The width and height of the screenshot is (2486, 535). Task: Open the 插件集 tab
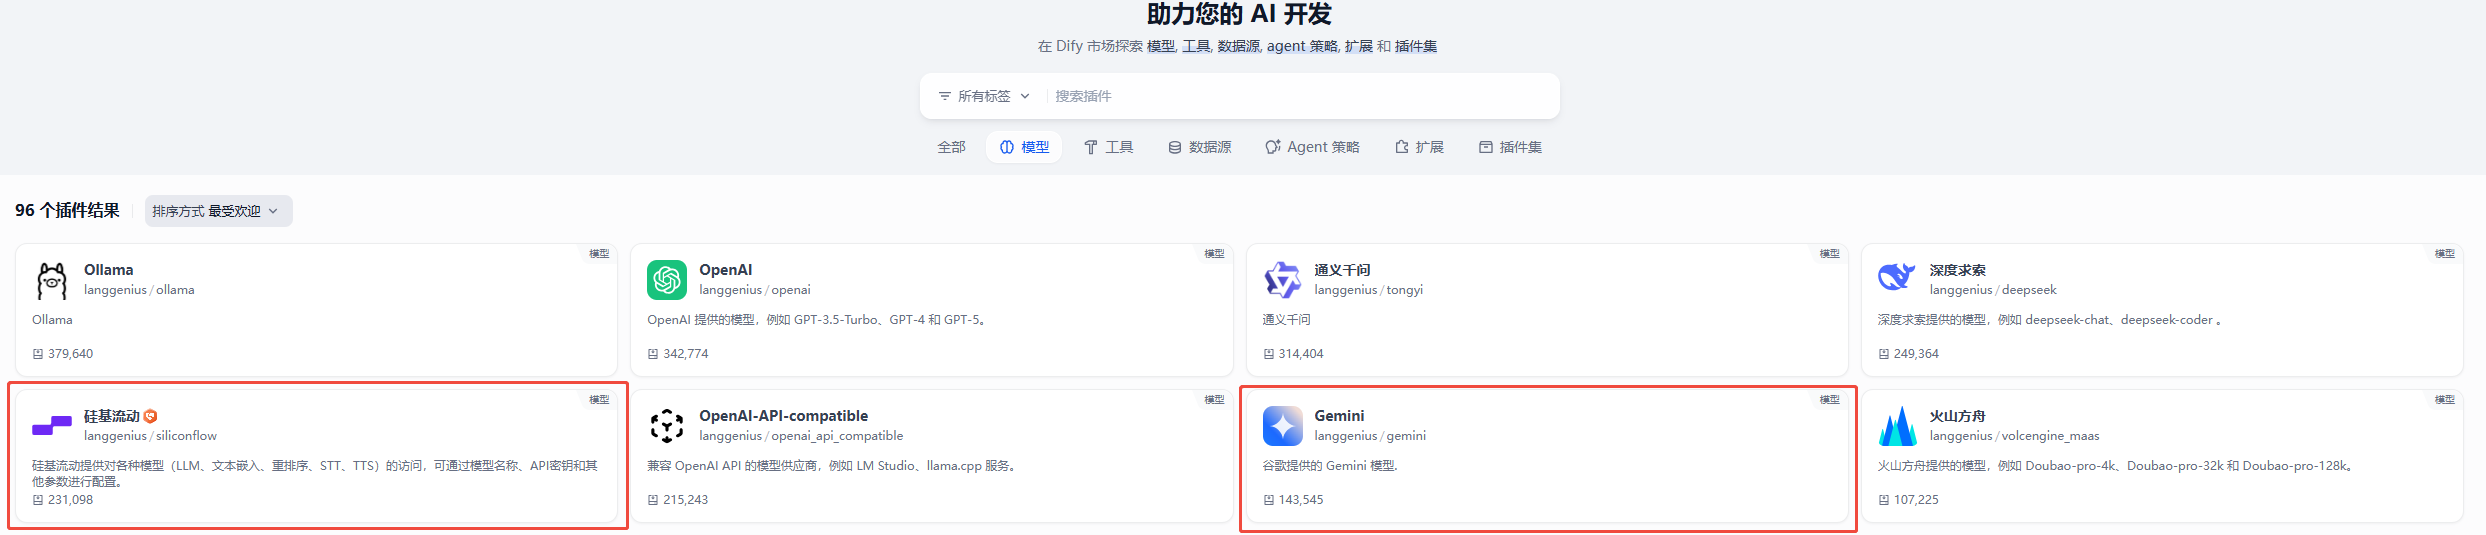click(x=1510, y=147)
